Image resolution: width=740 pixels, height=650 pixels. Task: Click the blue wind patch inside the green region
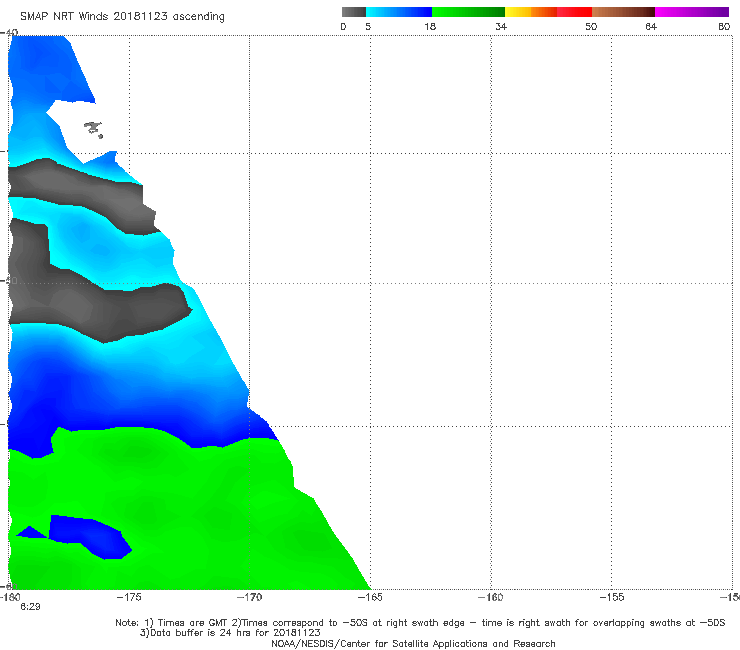click(88, 536)
